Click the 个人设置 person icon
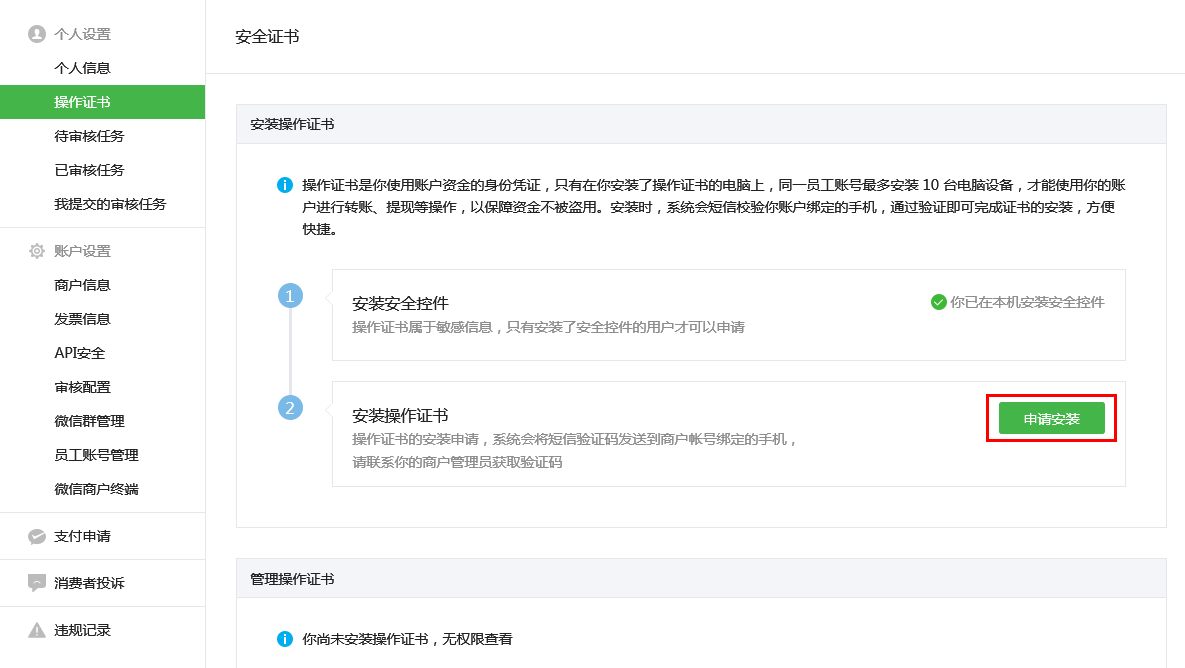Image resolution: width=1185 pixels, height=668 pixels. coord(37,34)
